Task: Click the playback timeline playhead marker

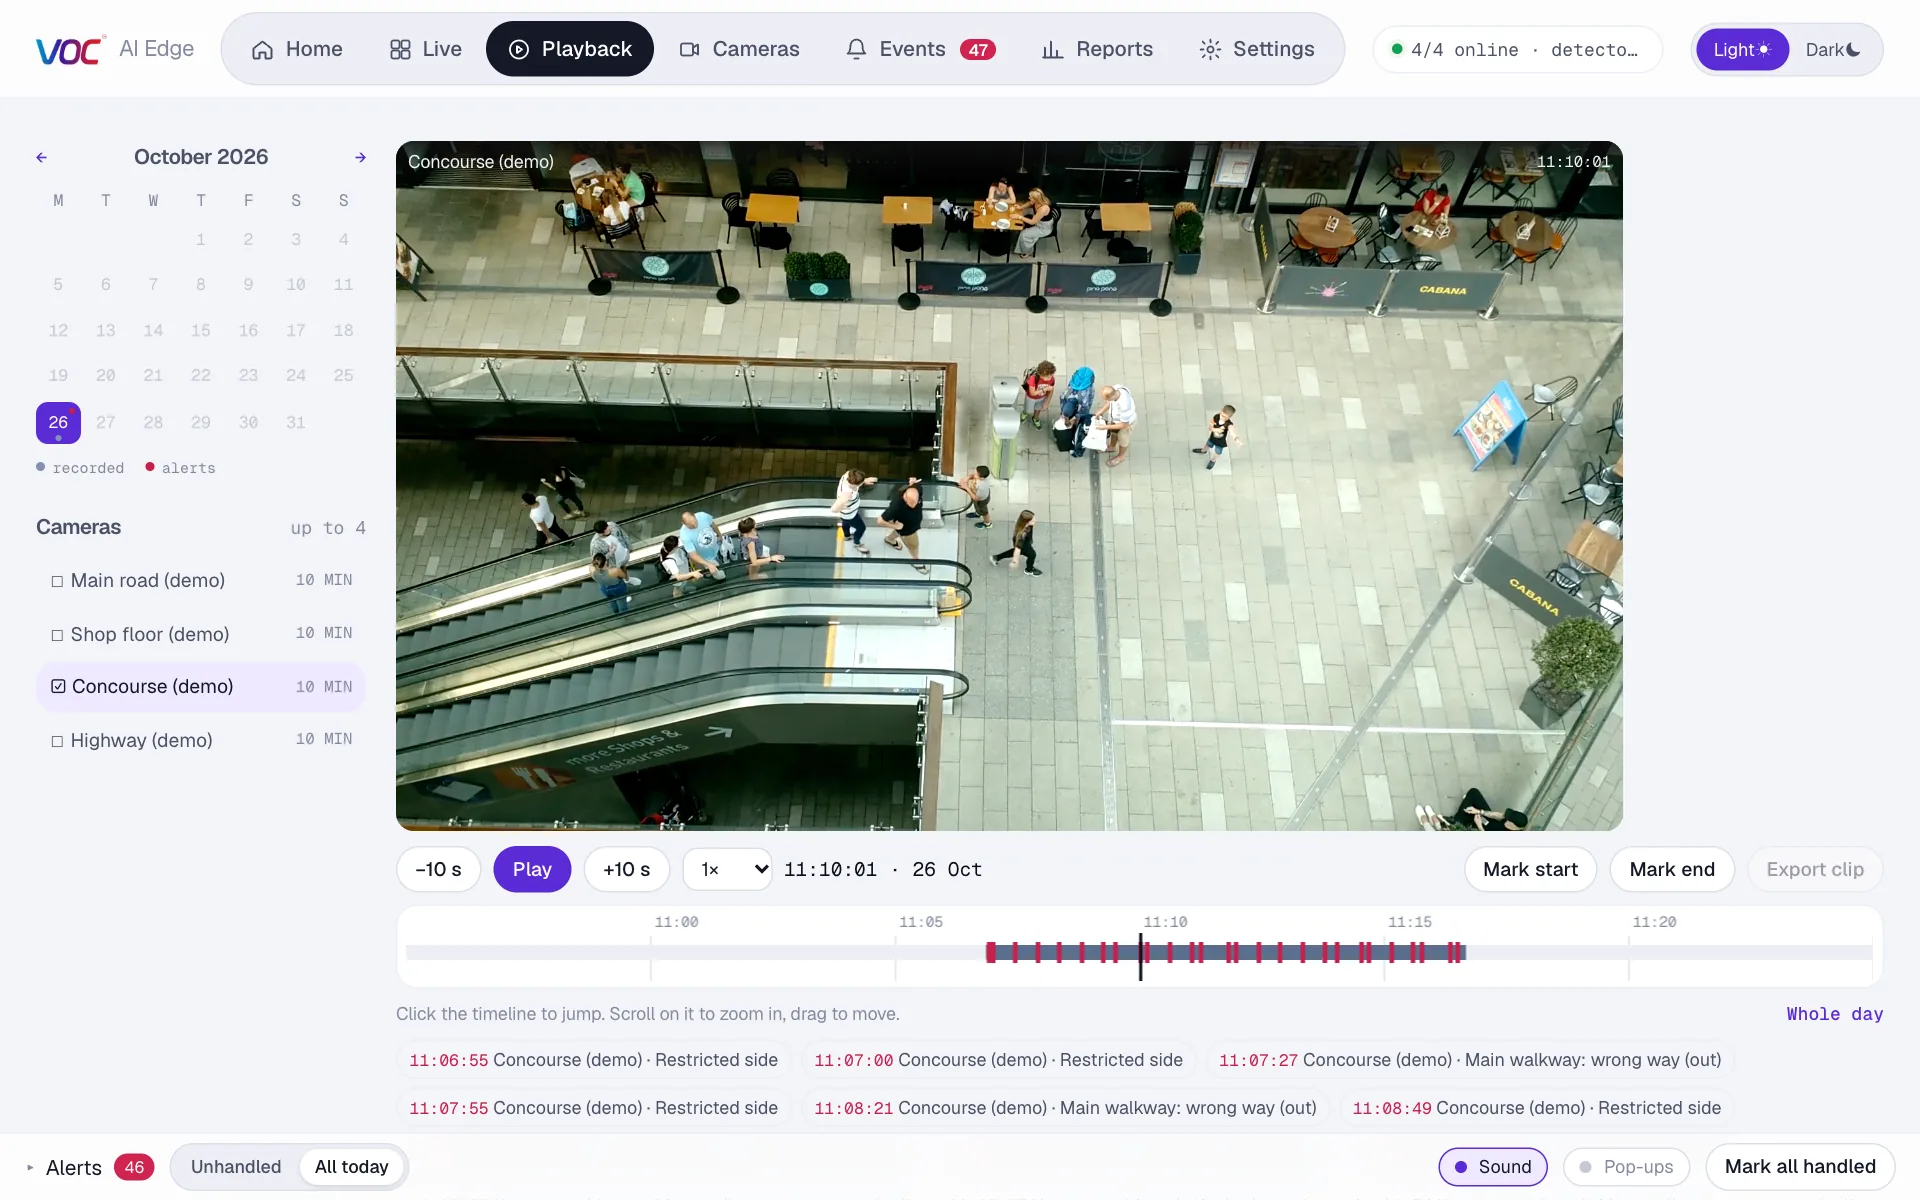Action: 1140,956
